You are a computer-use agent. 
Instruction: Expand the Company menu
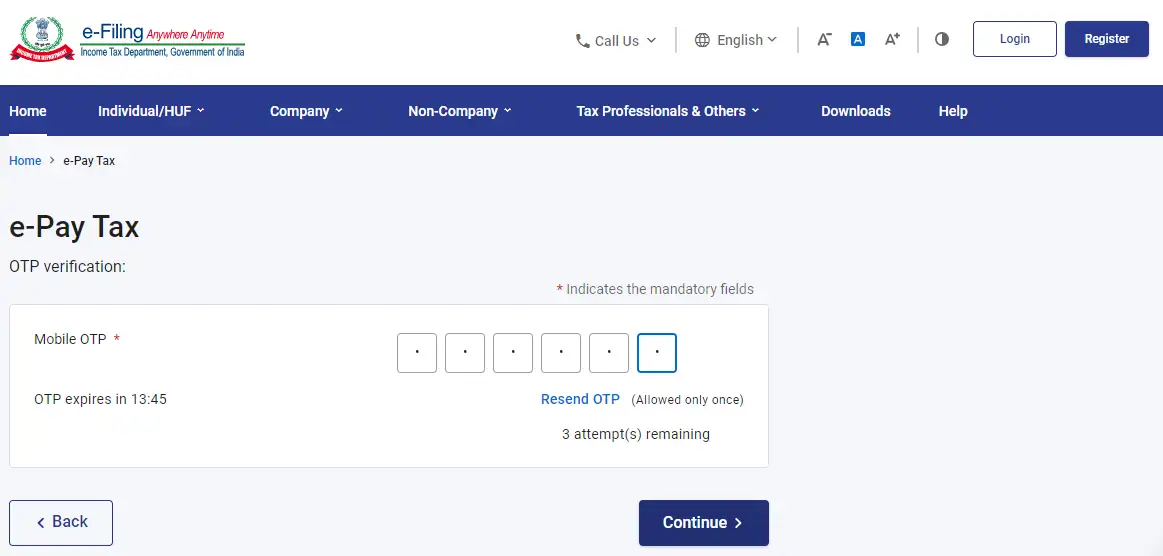[x=306, y=111]
